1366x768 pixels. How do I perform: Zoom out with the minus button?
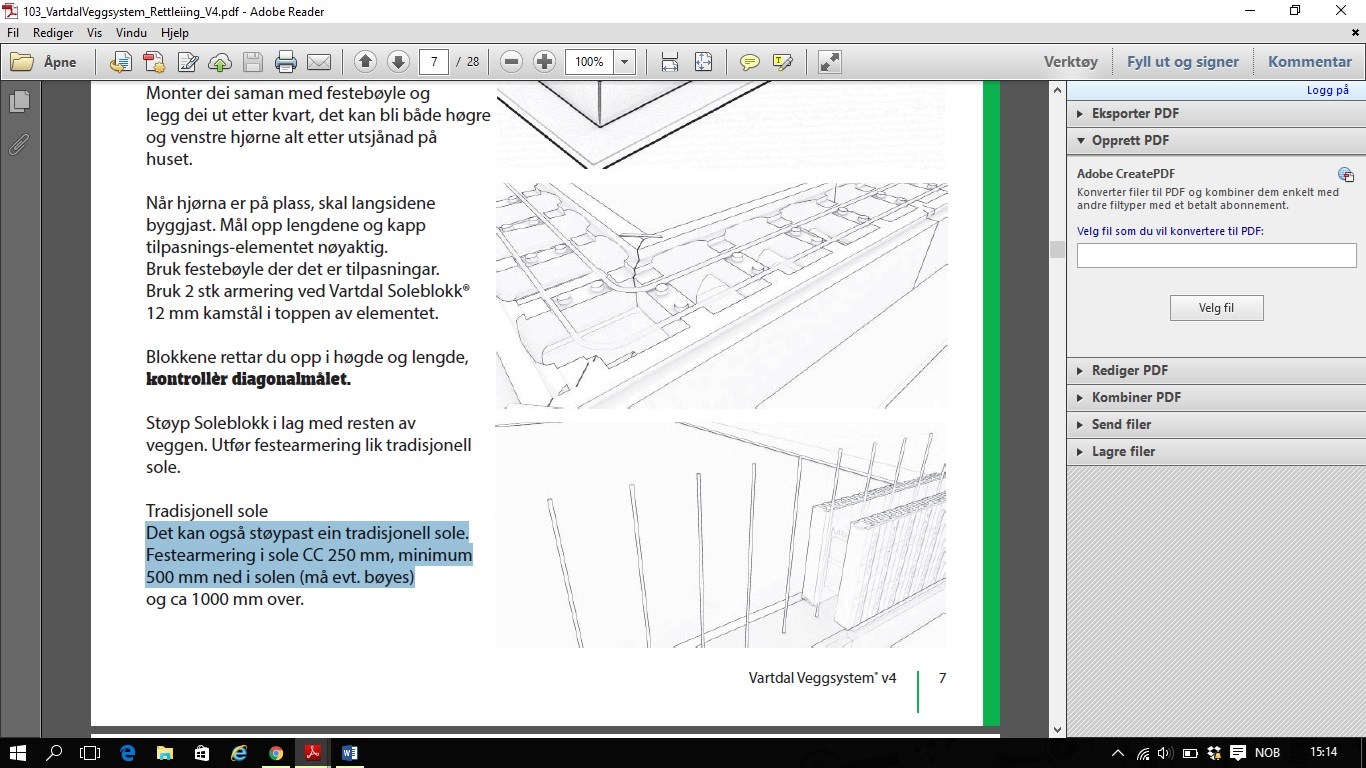pos(511,62)
